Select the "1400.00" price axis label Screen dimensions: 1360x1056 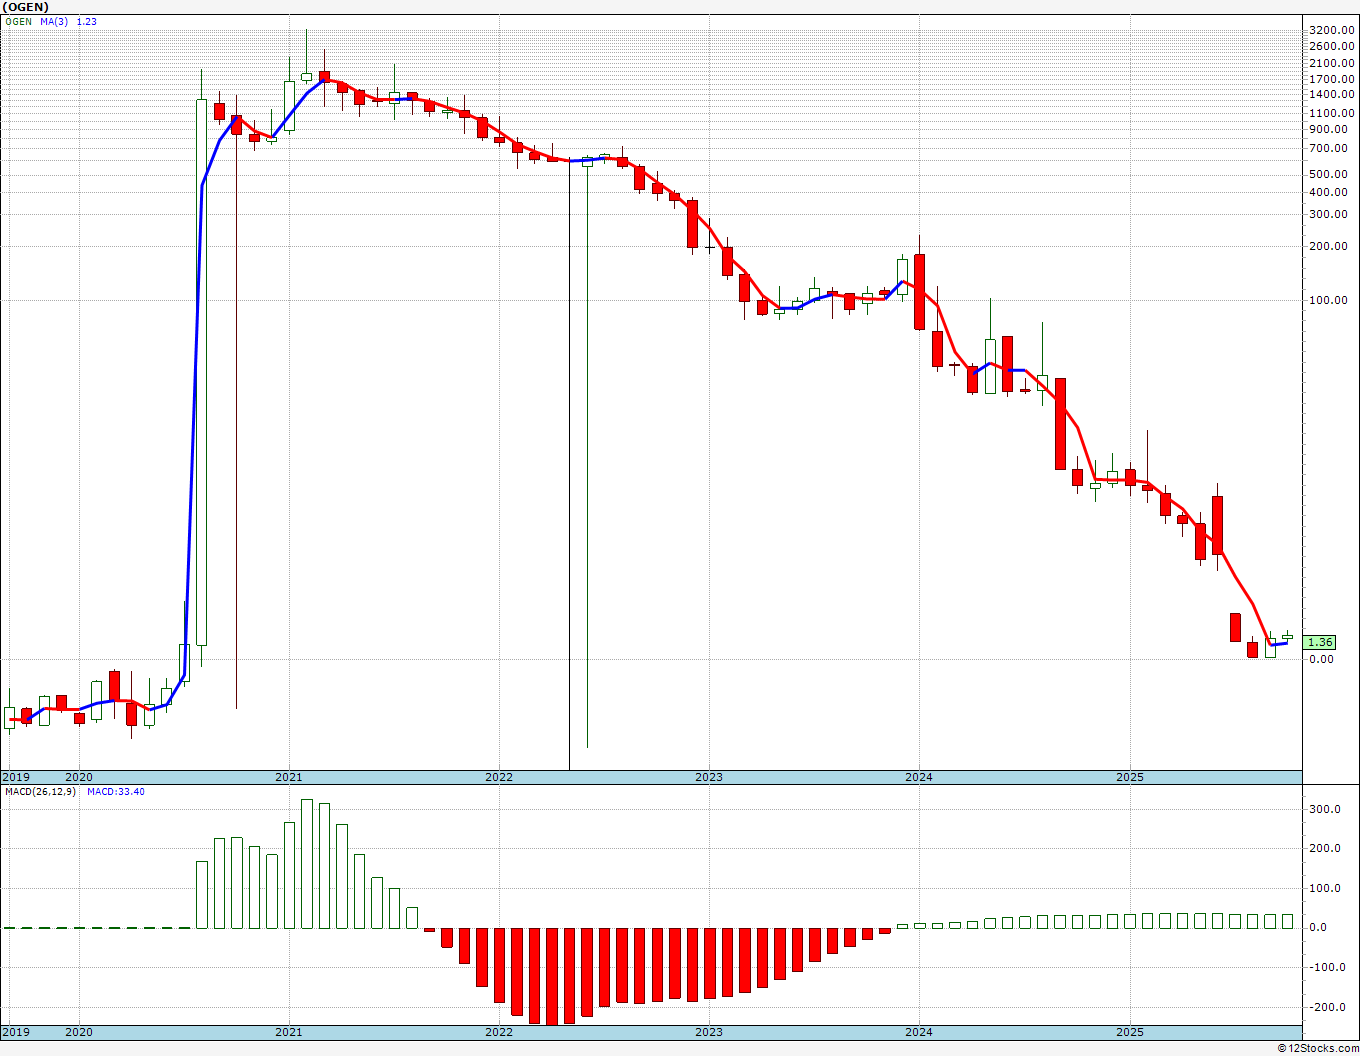(x=1331, y=94)
